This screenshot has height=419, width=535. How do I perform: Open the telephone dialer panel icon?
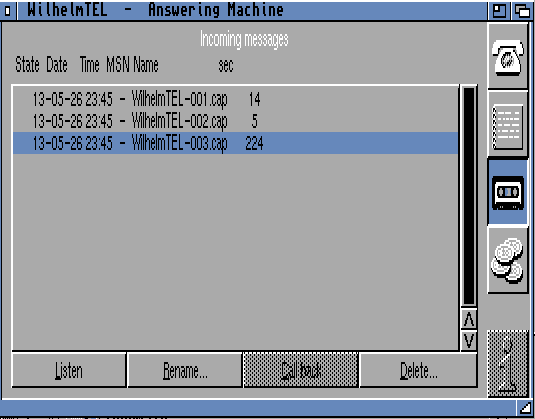[x=508, y=57]
